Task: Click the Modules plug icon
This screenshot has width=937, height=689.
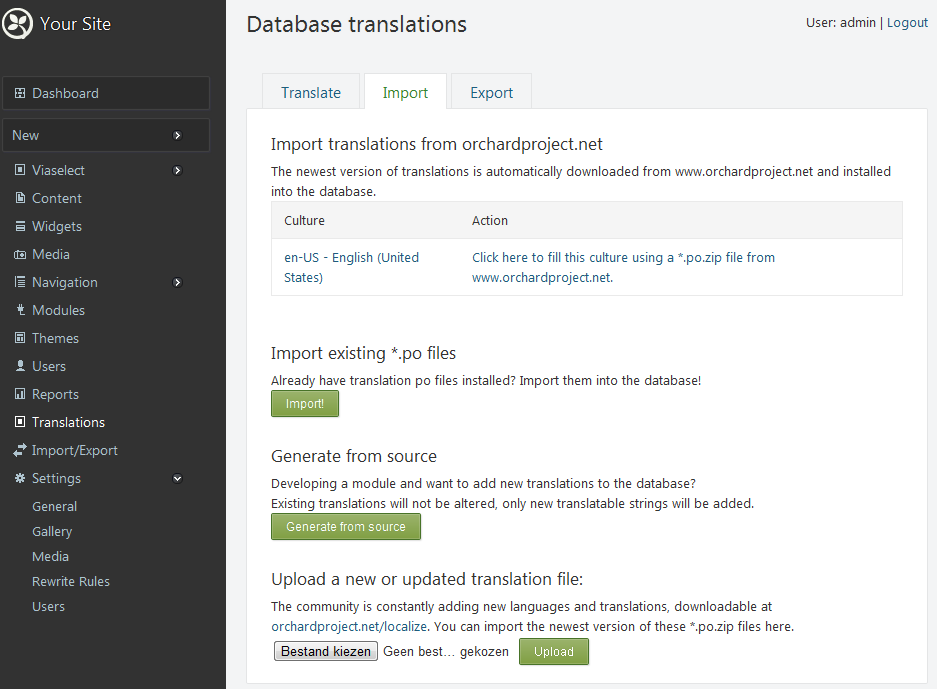Action: pyautogui.click(x=20, y=311)
